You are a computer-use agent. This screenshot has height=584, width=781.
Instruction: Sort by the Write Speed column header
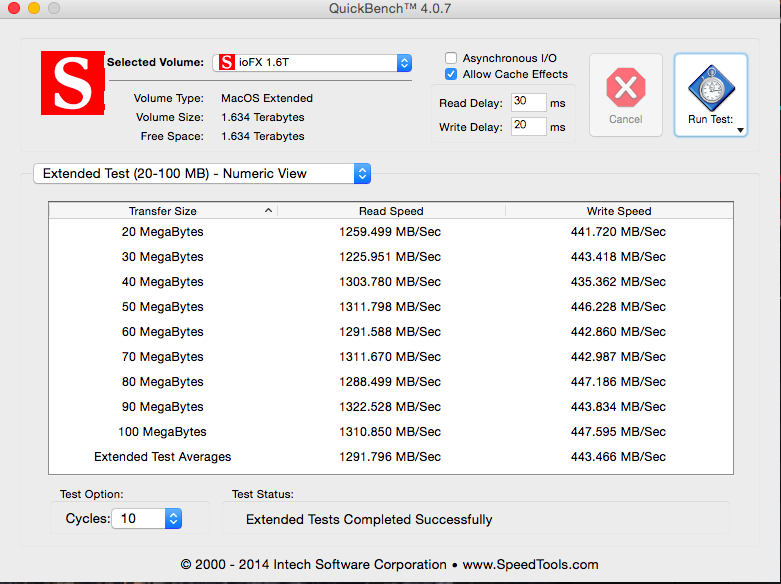point(619,211)
